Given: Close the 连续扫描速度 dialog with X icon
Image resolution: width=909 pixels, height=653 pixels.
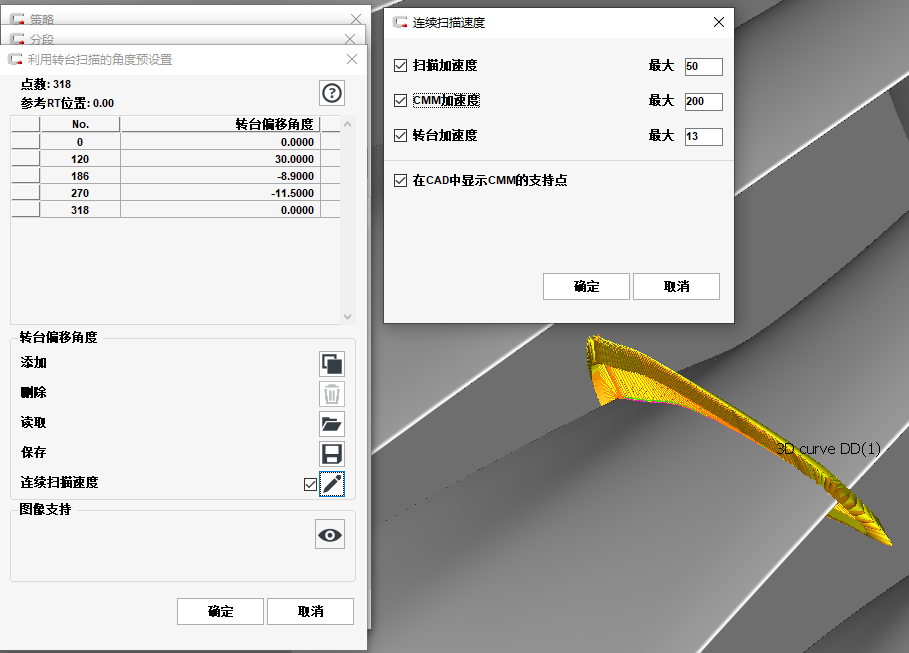Looking at the screenshot, I should [x=718, y=21].
